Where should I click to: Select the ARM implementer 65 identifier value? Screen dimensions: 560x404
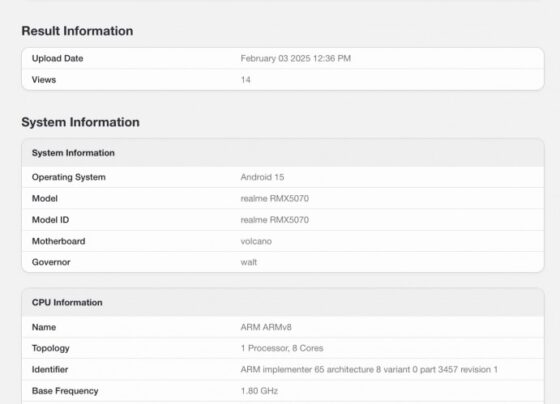click(369, 369)
